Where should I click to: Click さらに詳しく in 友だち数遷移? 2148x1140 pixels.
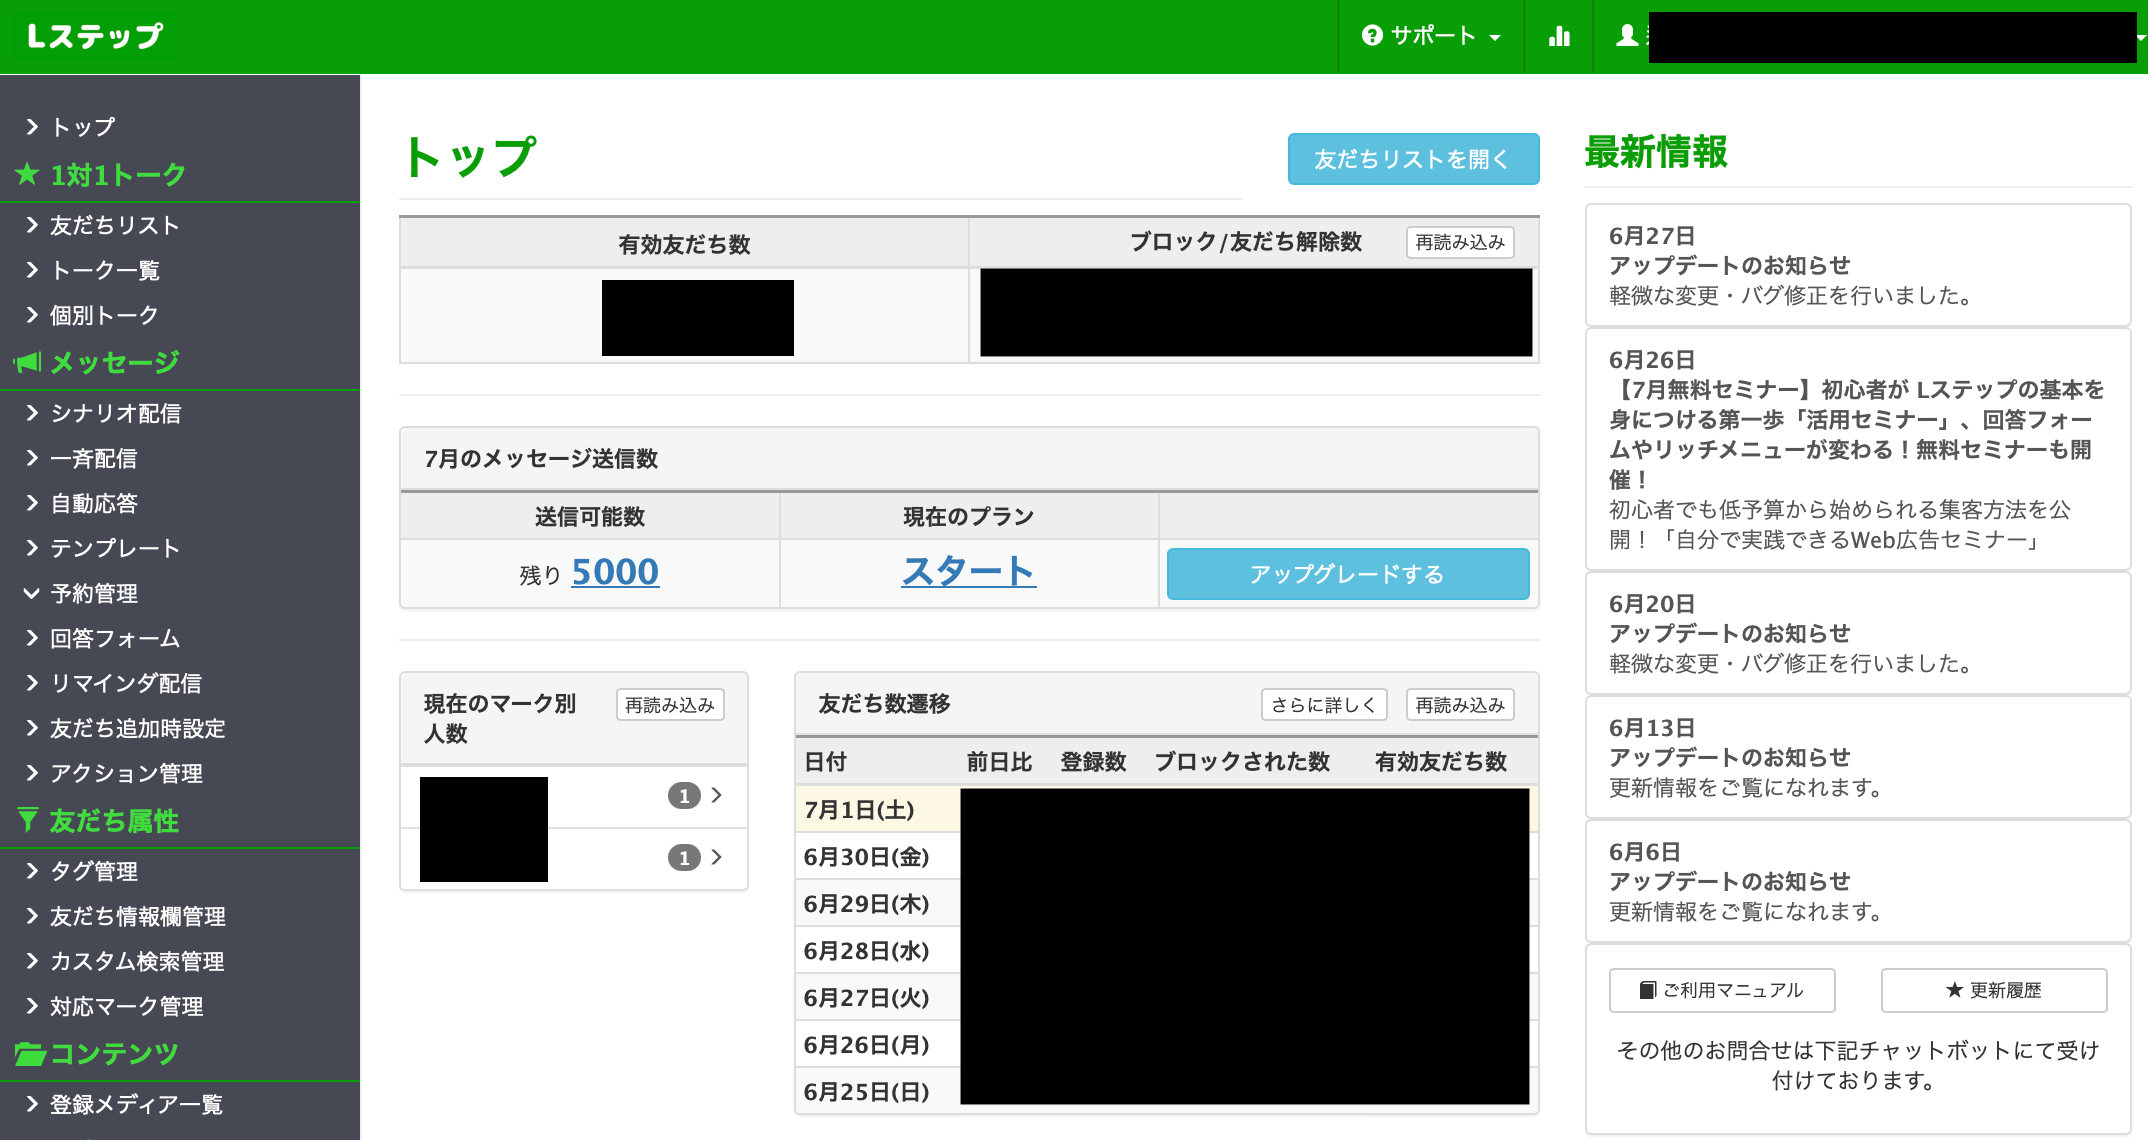pos(1324,705)
